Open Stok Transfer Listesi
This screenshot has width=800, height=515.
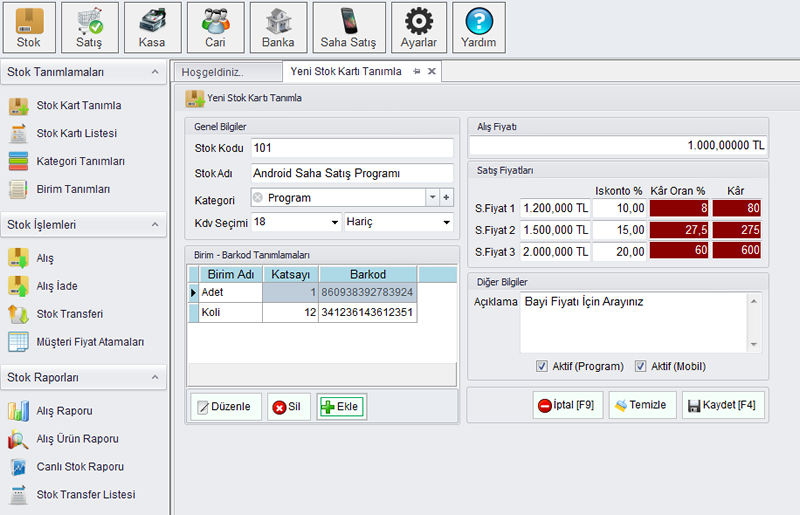[x=71, y=495]
